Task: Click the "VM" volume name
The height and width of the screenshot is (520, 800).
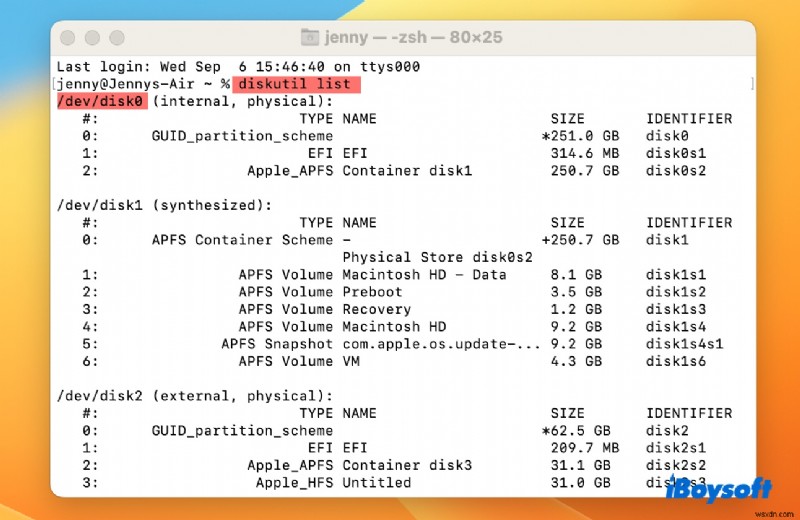Action: coord(351,361)
